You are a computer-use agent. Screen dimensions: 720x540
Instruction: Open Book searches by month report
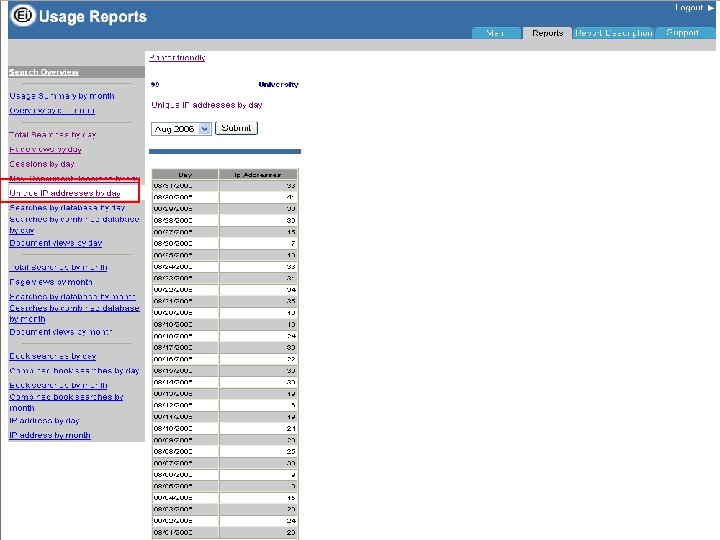[58, 385]
